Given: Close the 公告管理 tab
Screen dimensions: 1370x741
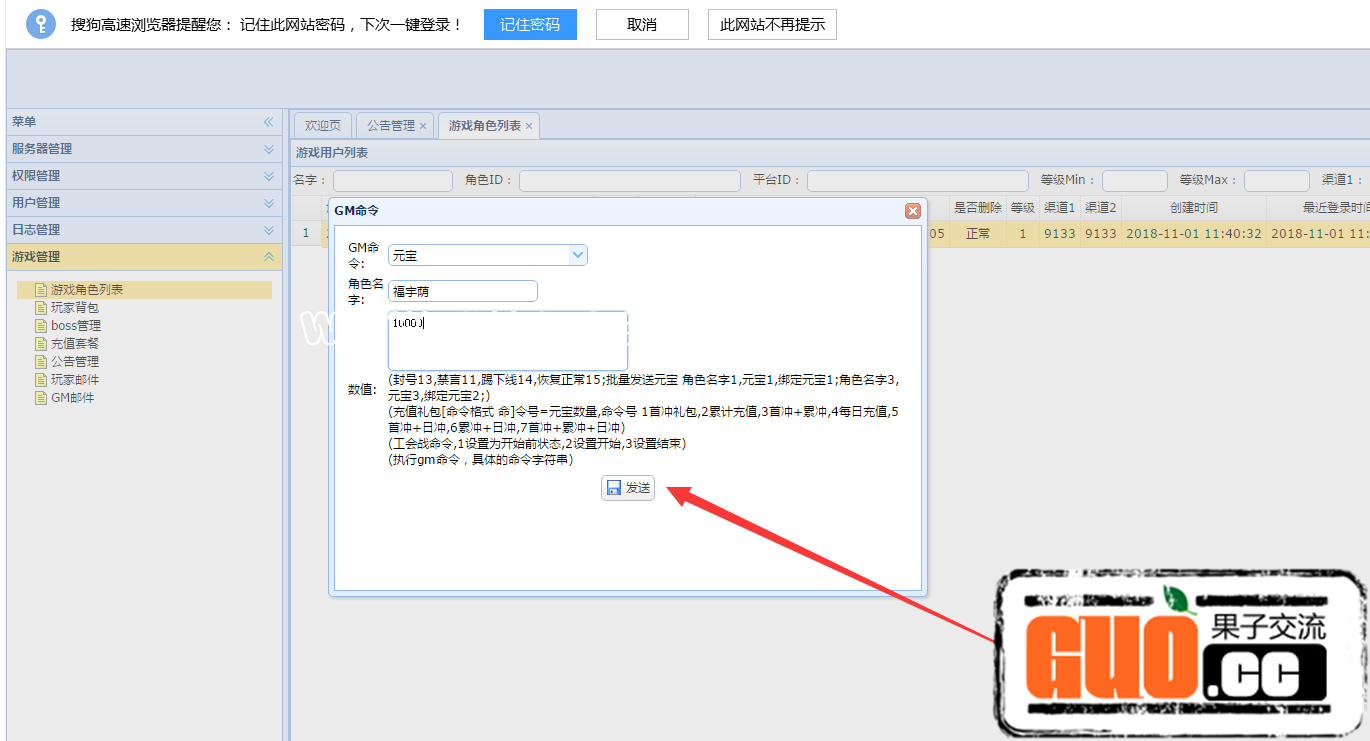Looking at the screenshot, I should pos(423,126).
